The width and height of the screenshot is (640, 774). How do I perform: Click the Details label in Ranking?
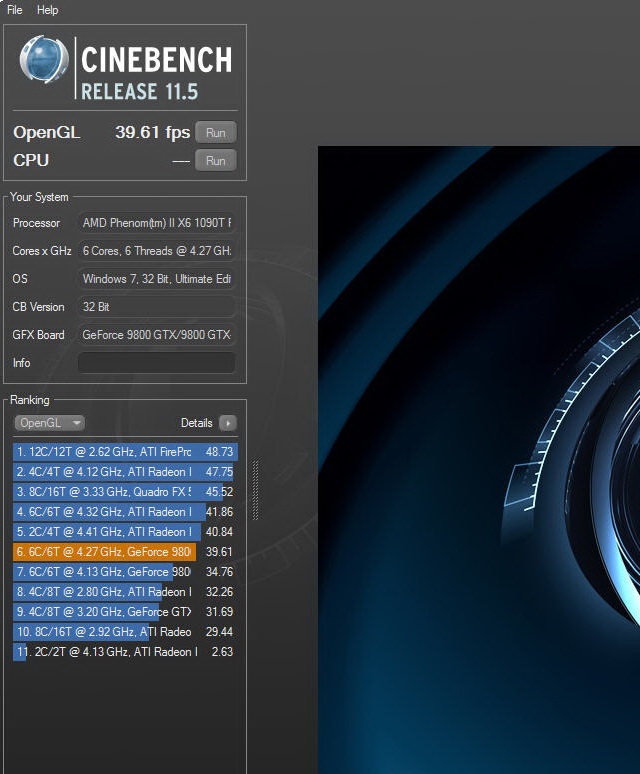tap(196, 423)
